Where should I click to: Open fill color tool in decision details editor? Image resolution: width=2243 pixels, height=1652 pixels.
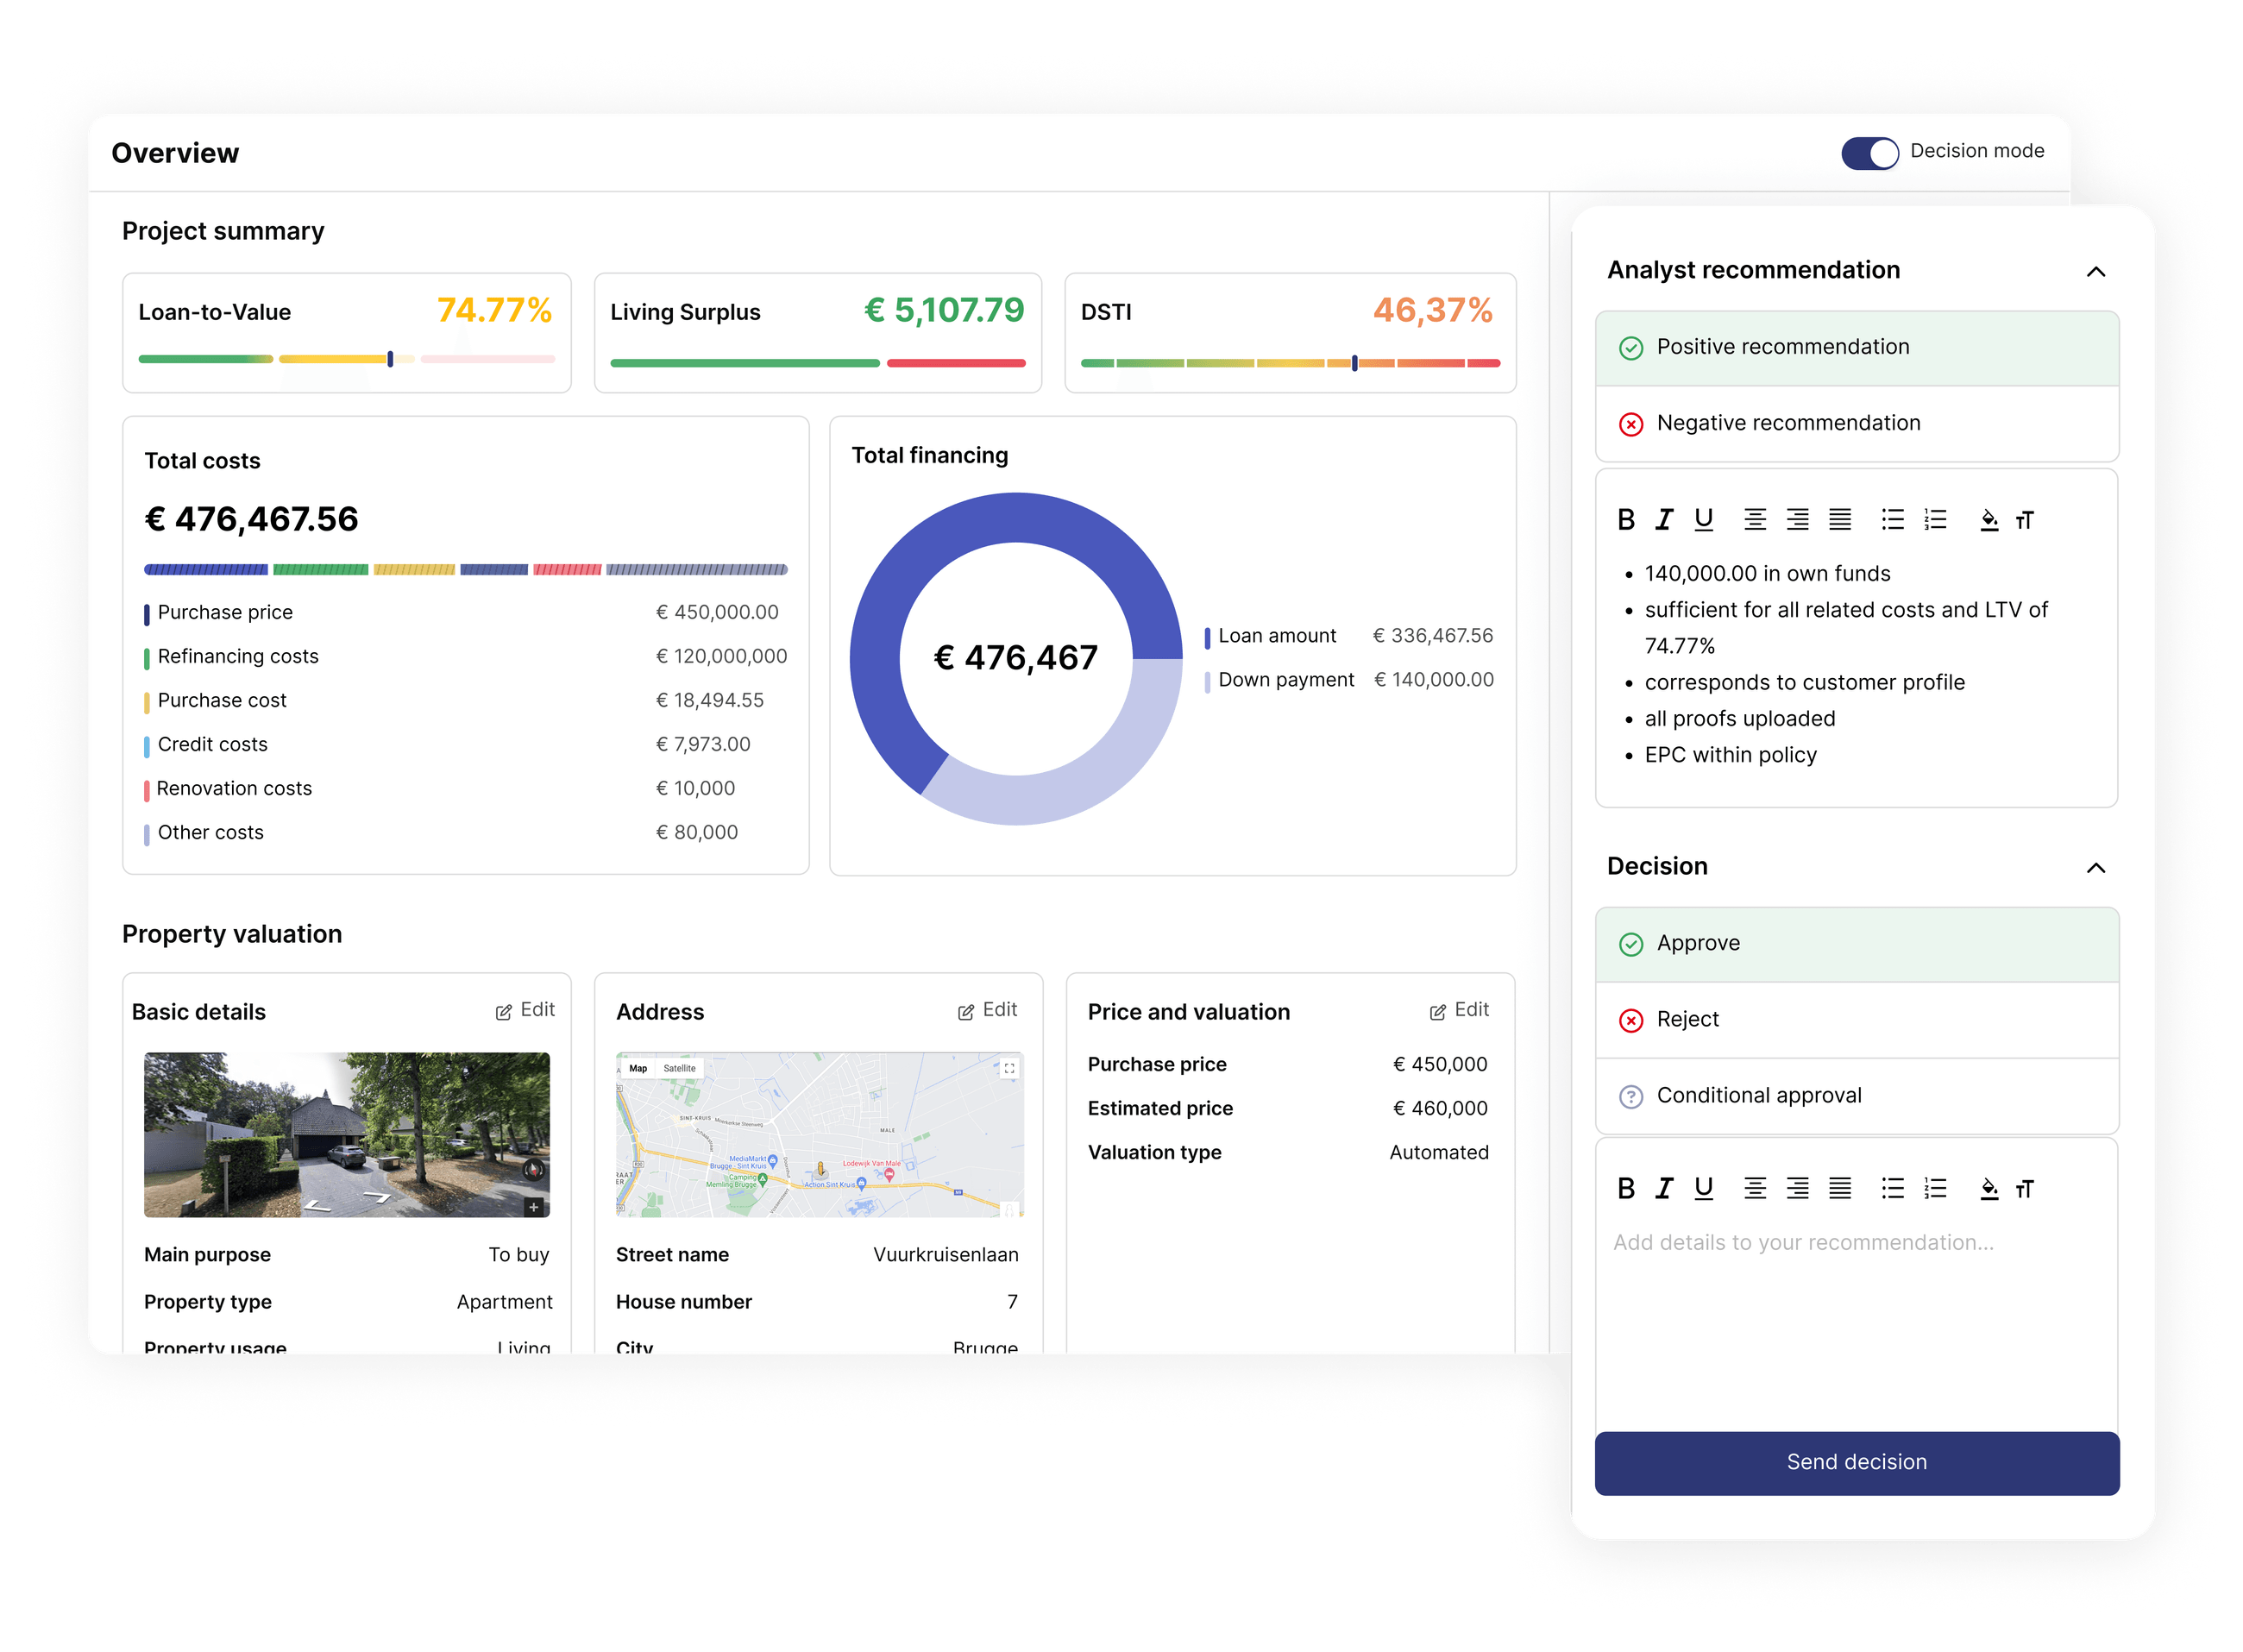tap(1989, 1187)
